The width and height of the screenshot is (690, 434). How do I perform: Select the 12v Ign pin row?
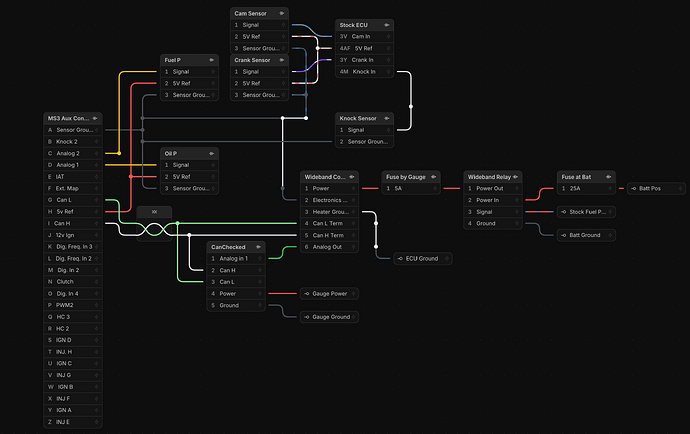[x=73, y=235]
